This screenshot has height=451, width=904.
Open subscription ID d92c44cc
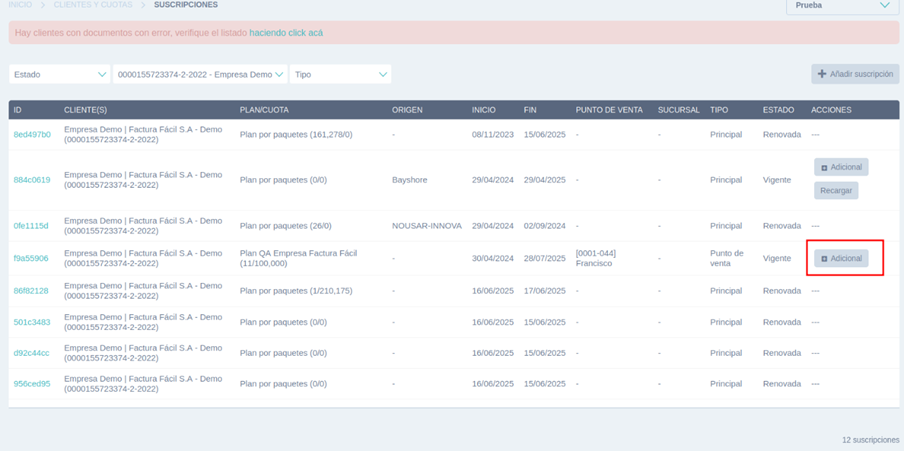tap(32, 353)
